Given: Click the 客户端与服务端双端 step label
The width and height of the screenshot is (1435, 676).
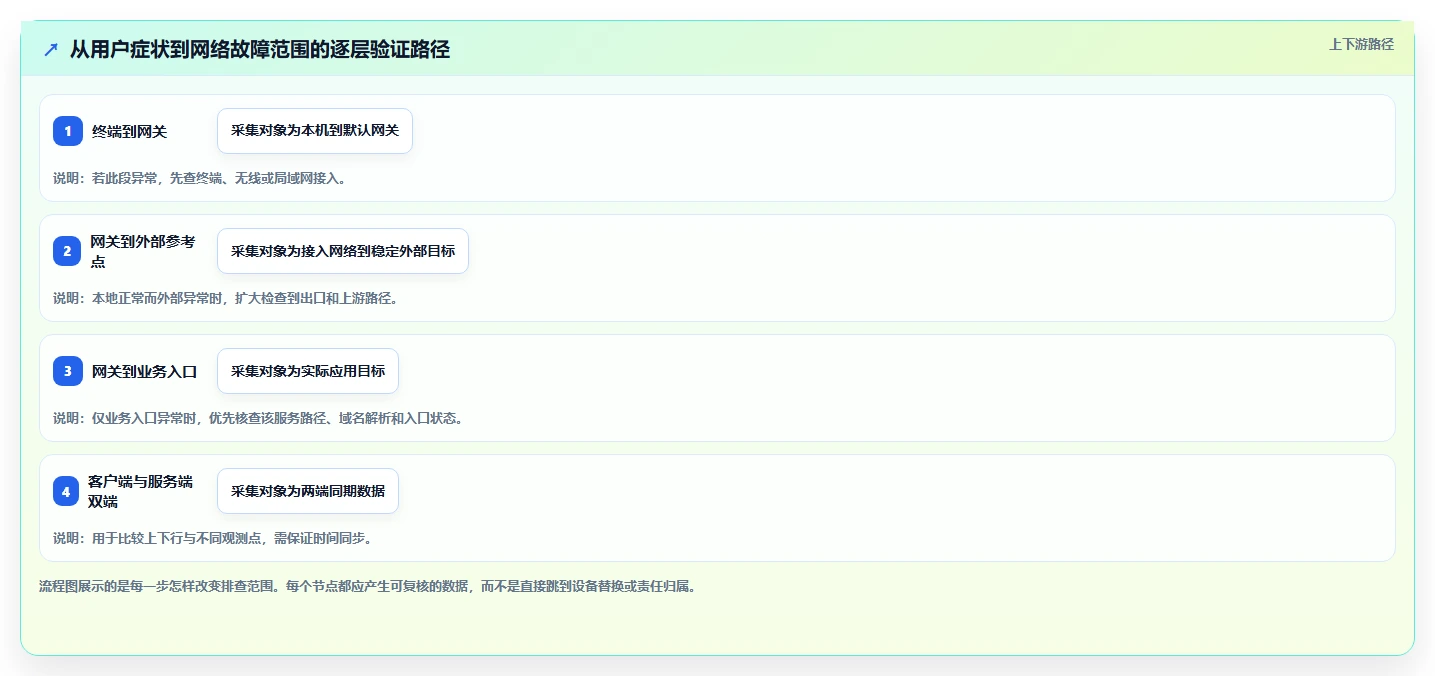Looking at the screenshot, I should click(140, 491).
